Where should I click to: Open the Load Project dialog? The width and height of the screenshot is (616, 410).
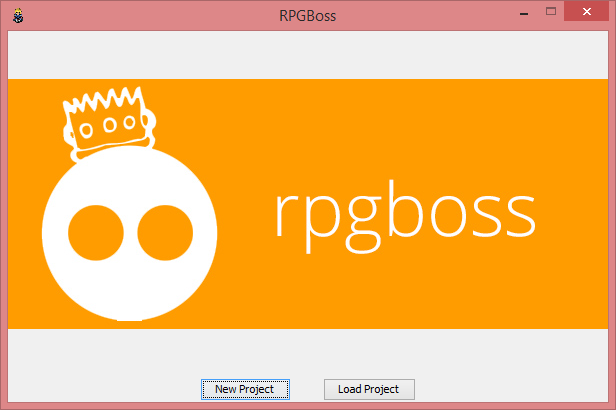pos(369,389)
